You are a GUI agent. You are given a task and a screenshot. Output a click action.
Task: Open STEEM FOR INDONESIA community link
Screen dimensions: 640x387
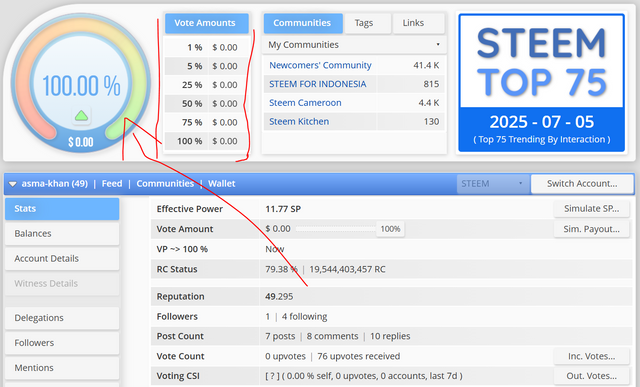[317, 84]
